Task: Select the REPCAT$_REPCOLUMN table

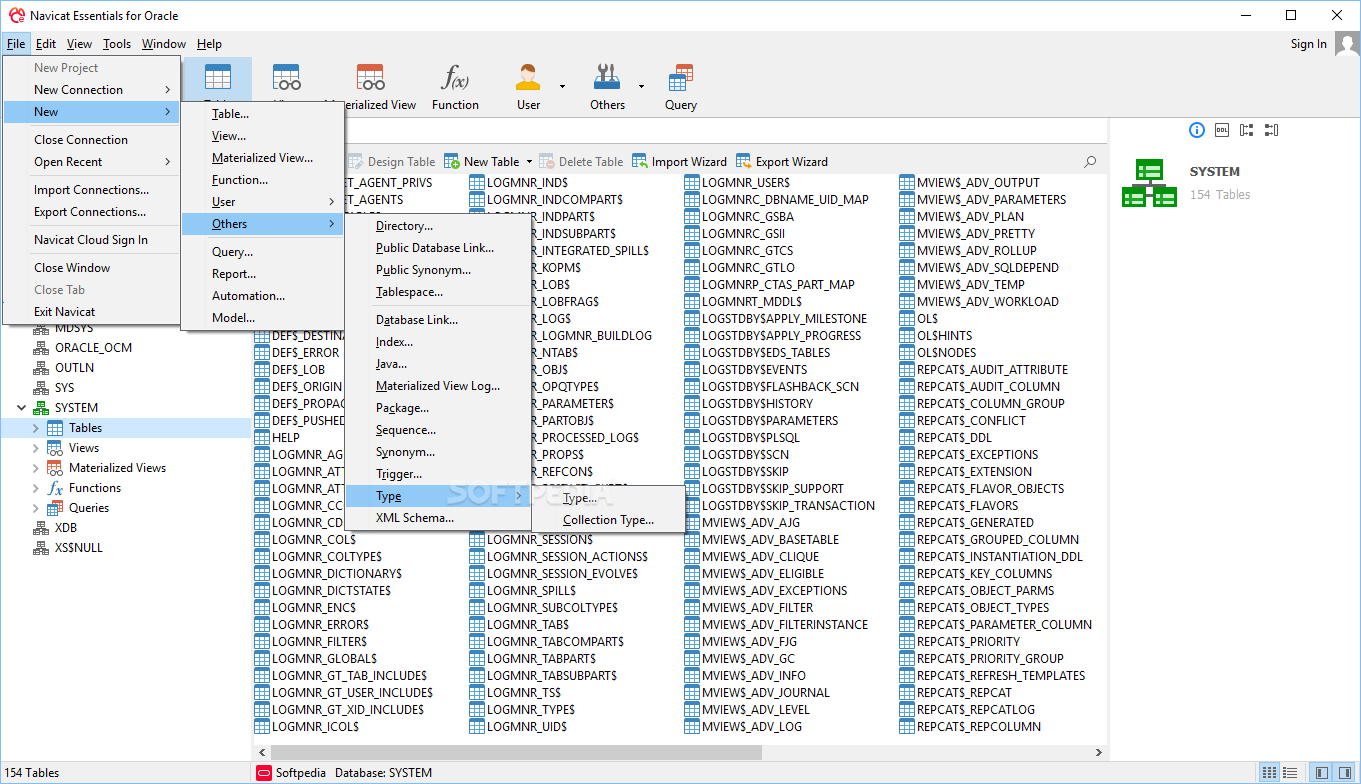Action: (970, 727)
